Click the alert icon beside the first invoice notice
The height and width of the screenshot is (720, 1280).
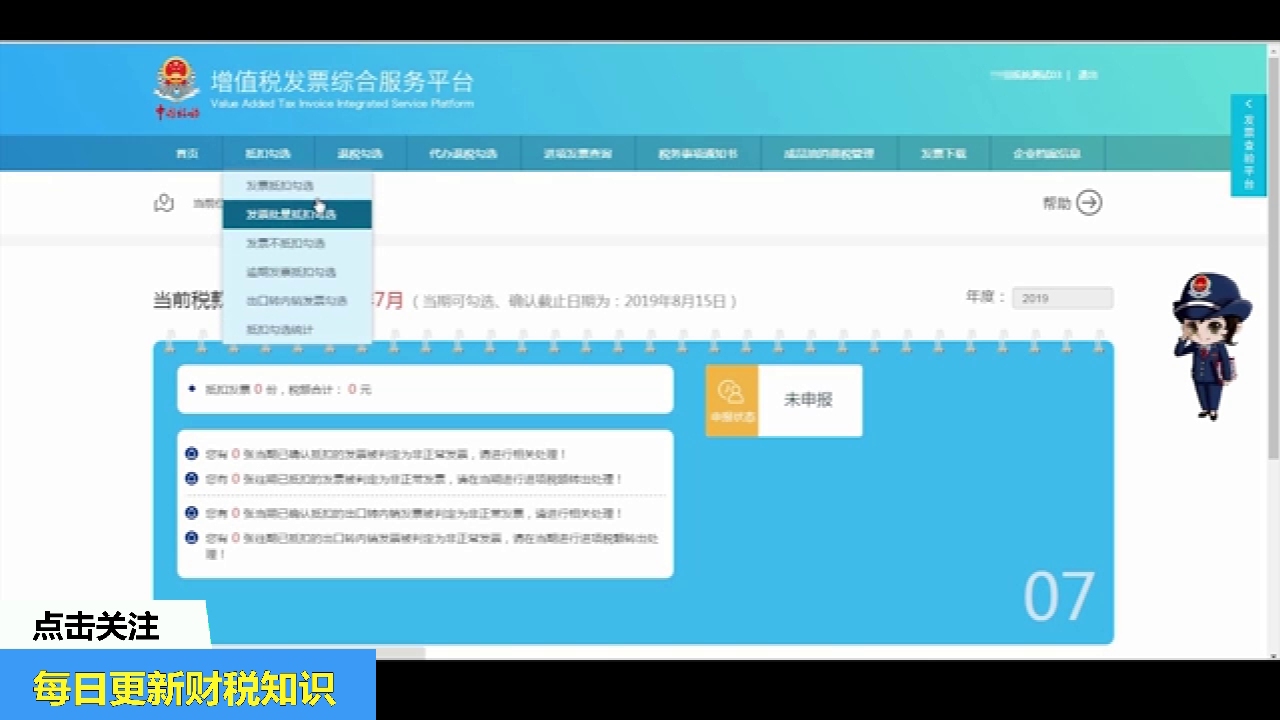point(191,453)
